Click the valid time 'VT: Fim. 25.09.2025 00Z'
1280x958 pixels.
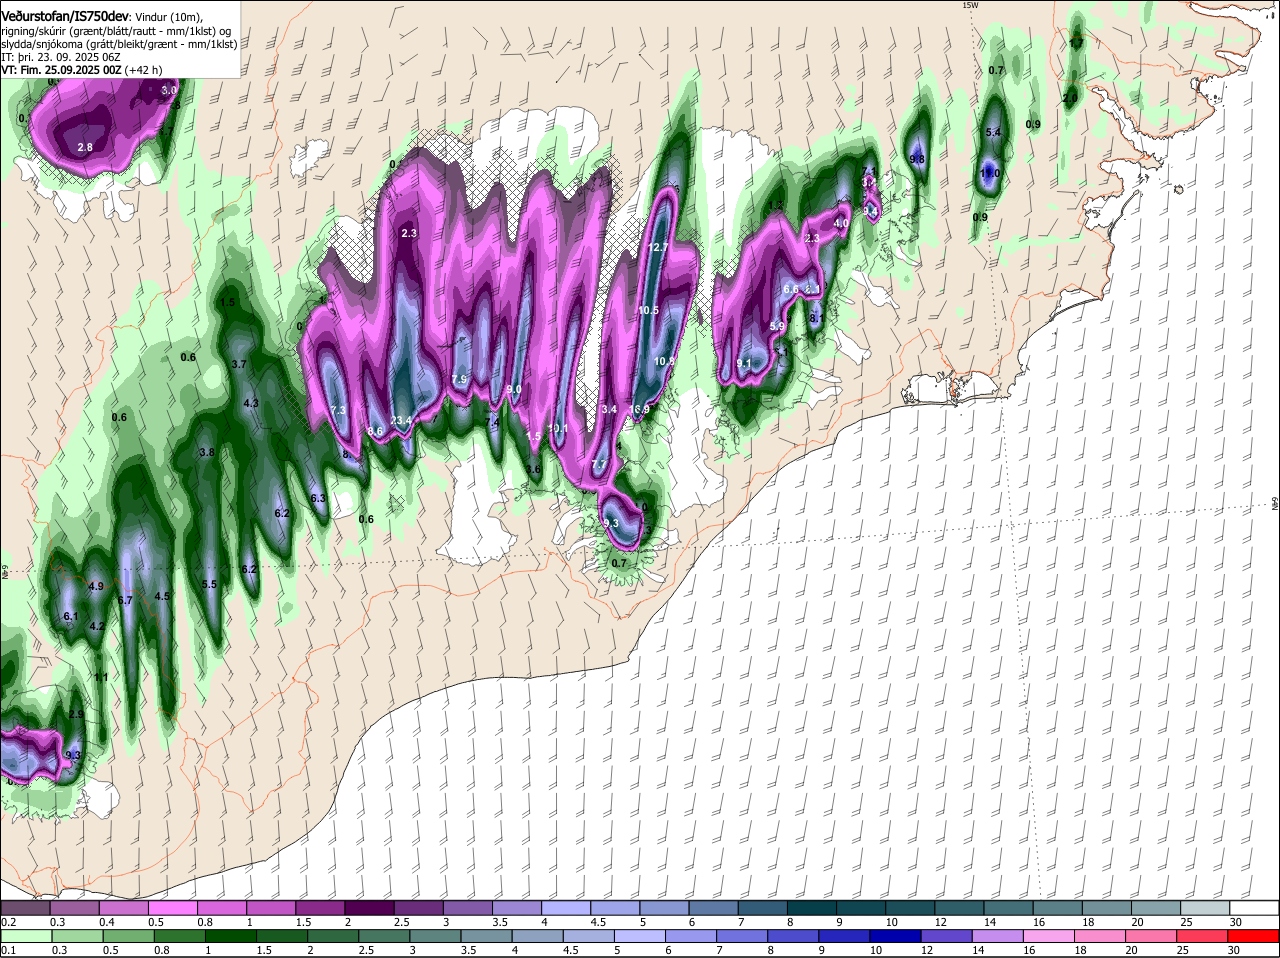click(61, 70)
